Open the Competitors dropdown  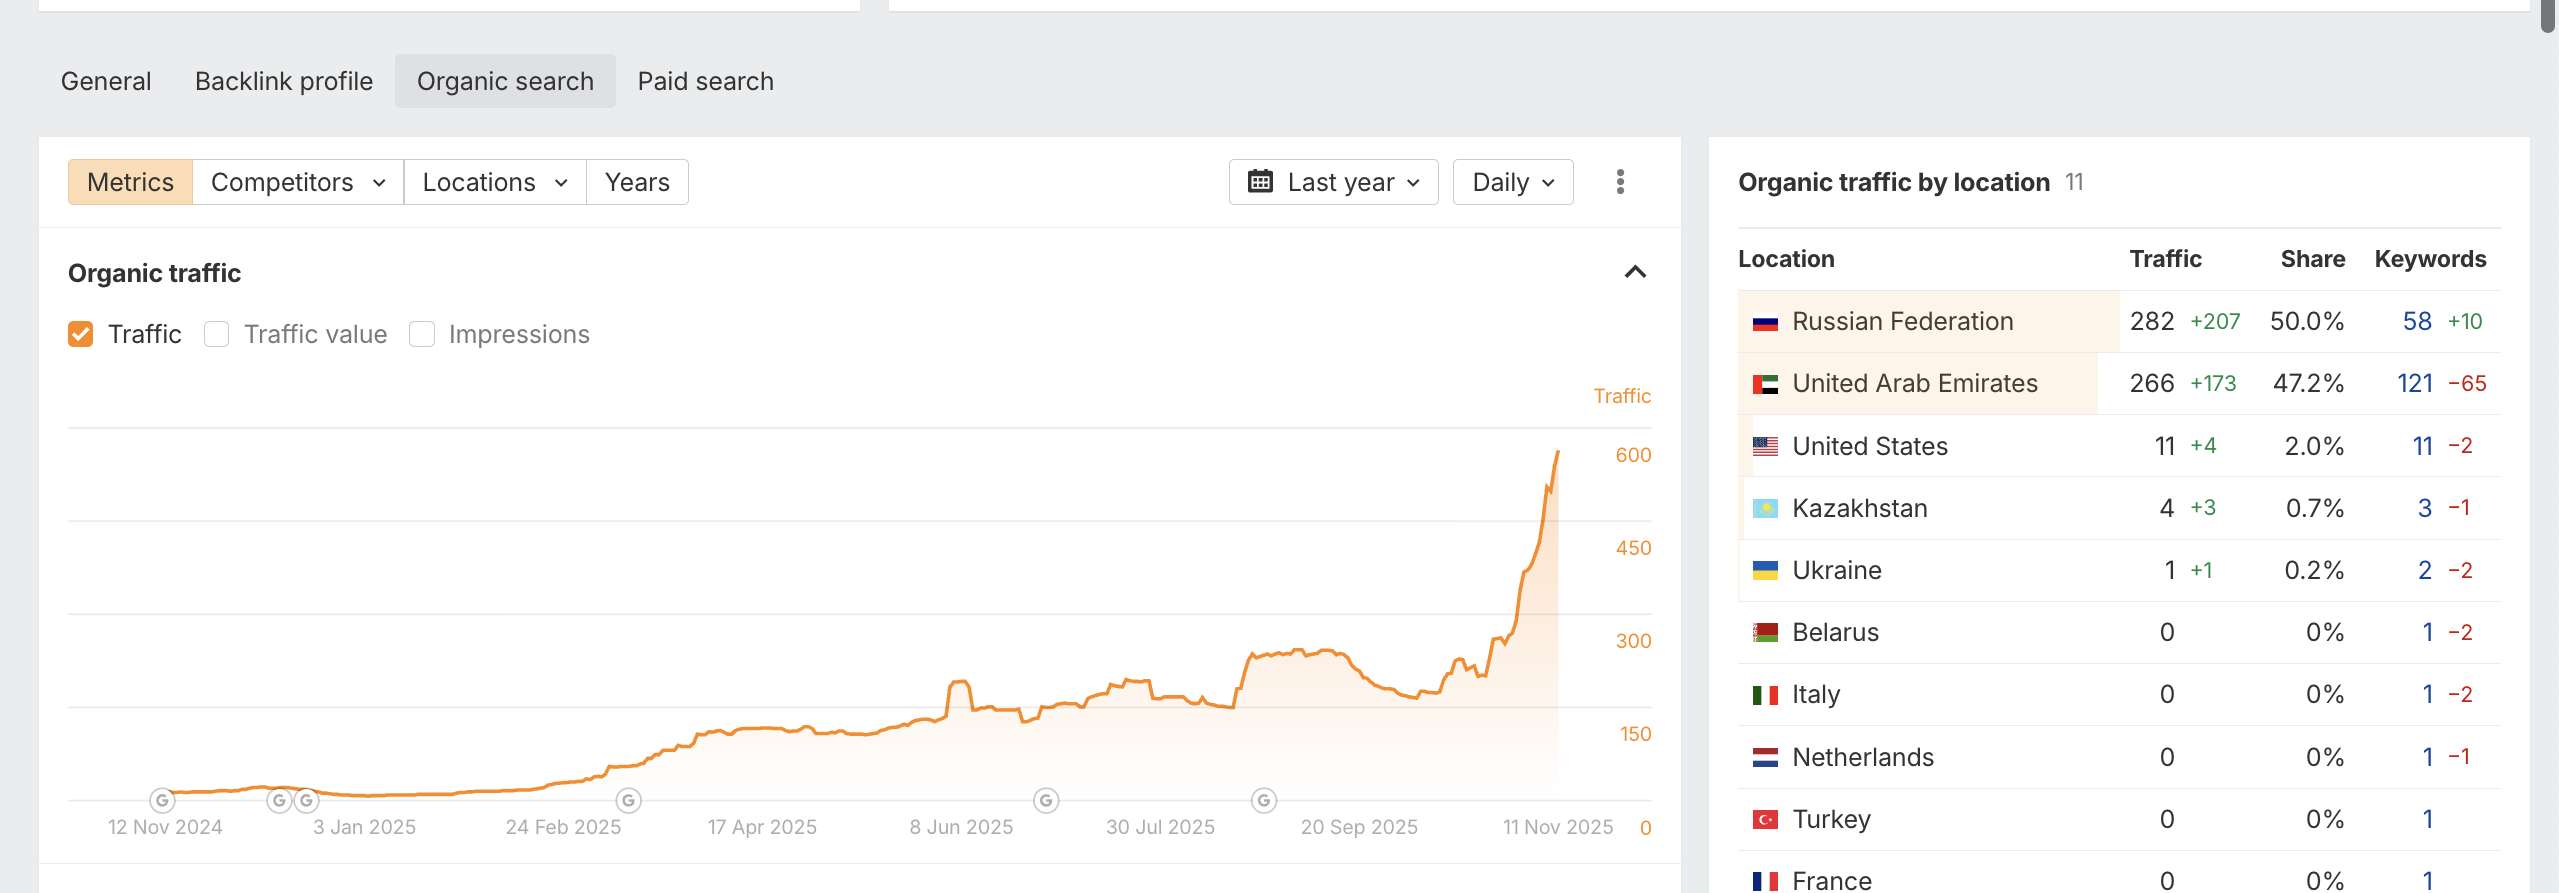tap(297, 182)
